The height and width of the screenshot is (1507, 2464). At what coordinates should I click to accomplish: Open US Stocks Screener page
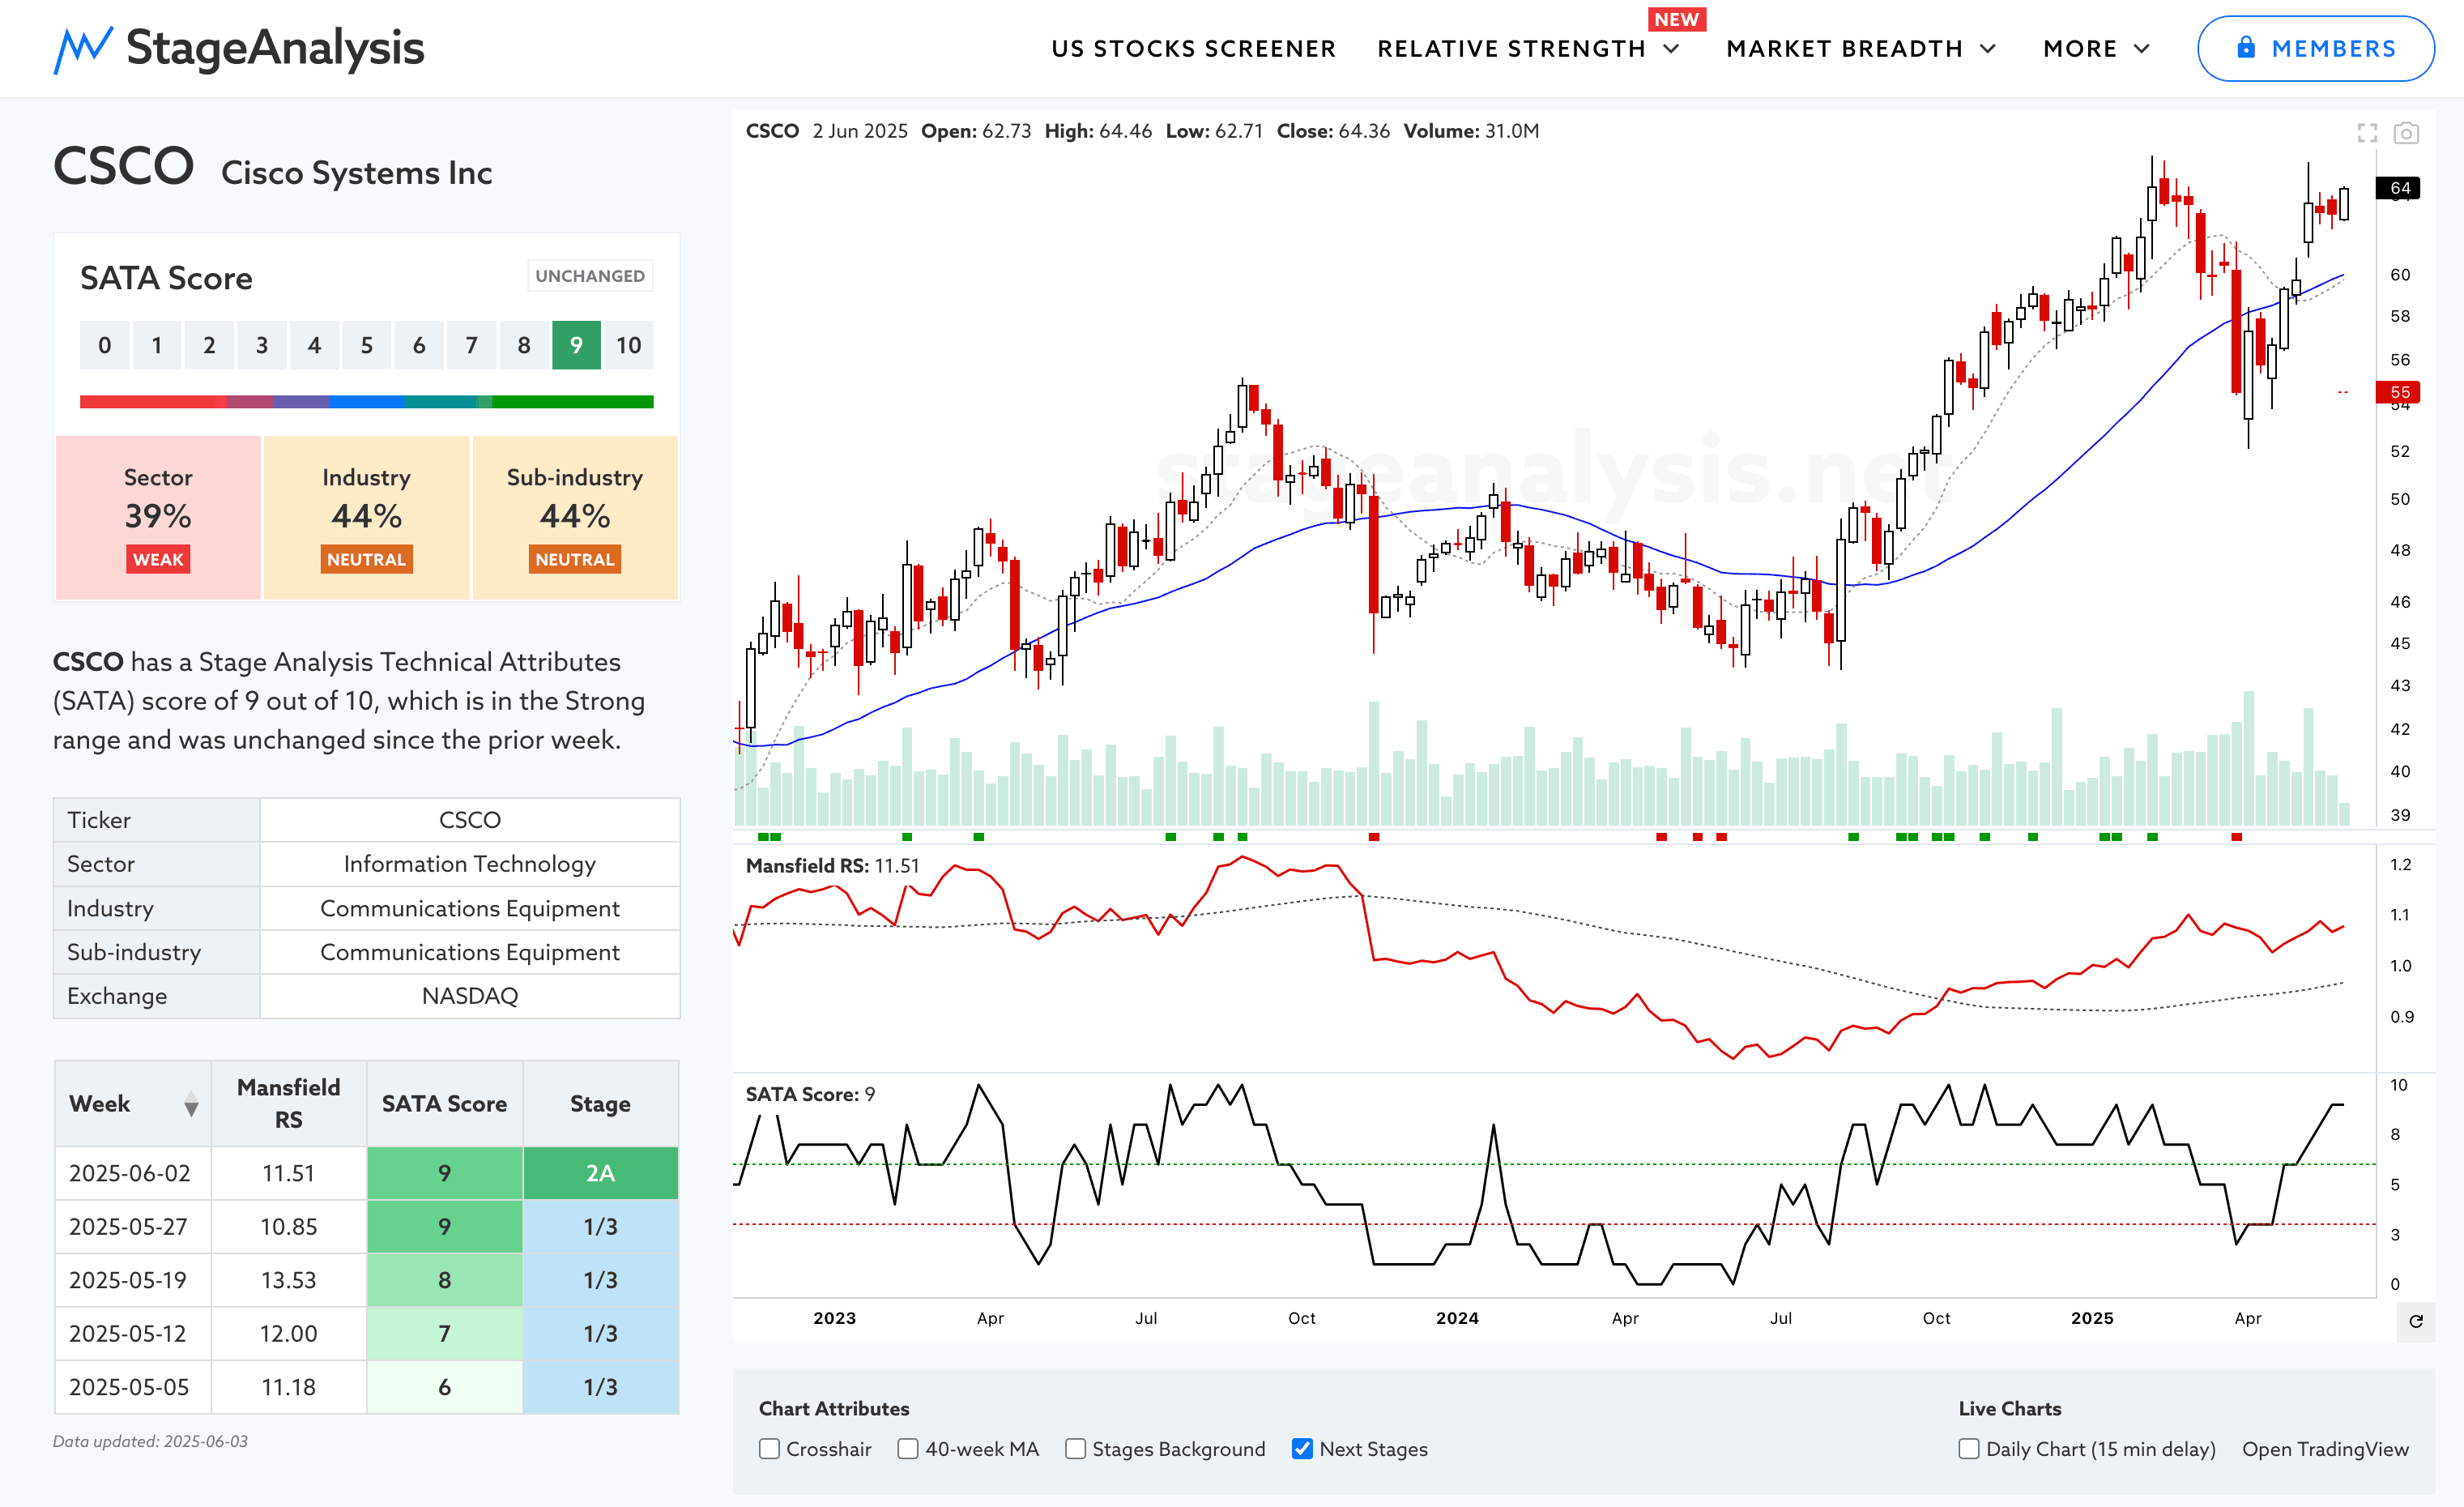point(1193,49)
